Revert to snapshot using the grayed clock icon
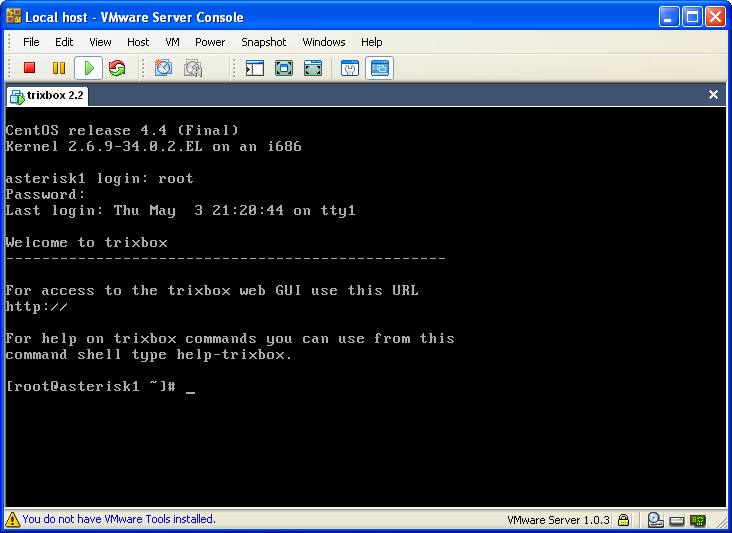Screen dimensions: 732x533 coord(193,68)
